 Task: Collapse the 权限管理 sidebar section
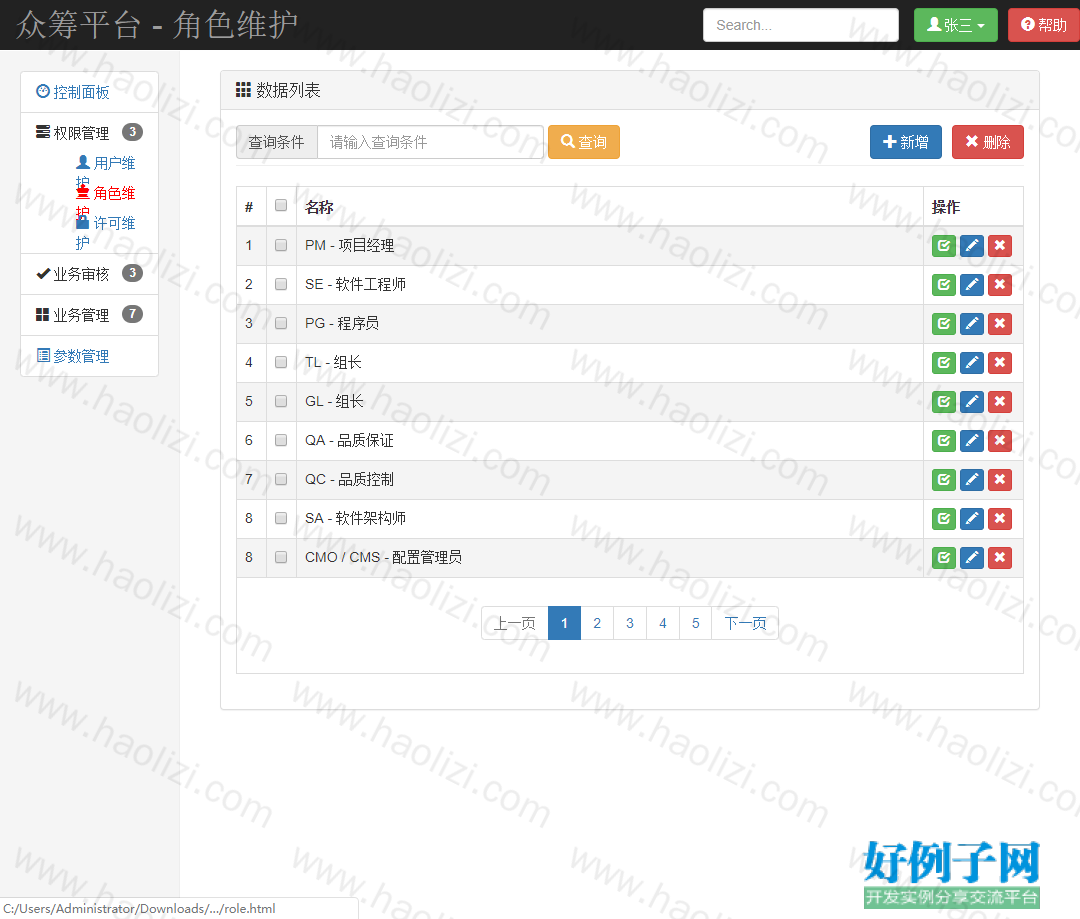pyautogui.click(x=90, y=132)
